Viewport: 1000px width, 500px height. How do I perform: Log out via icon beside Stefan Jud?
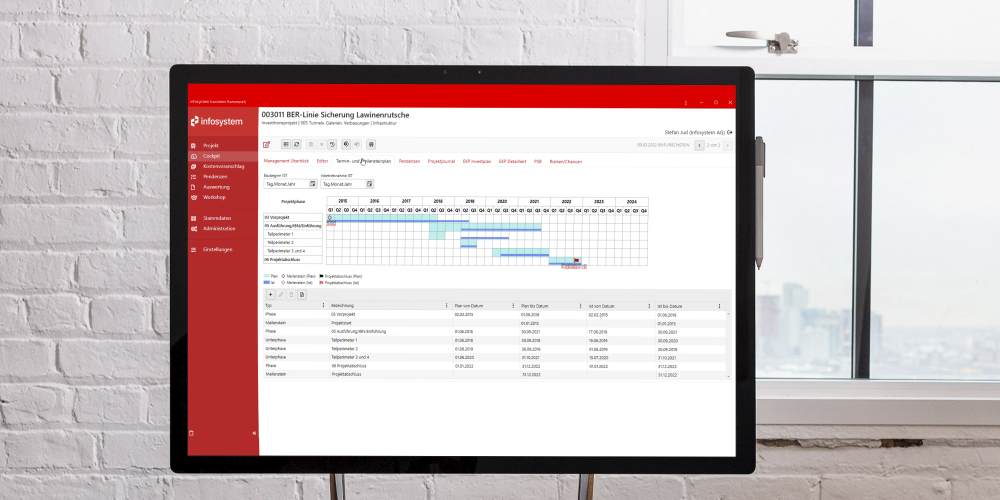[730, 133]
